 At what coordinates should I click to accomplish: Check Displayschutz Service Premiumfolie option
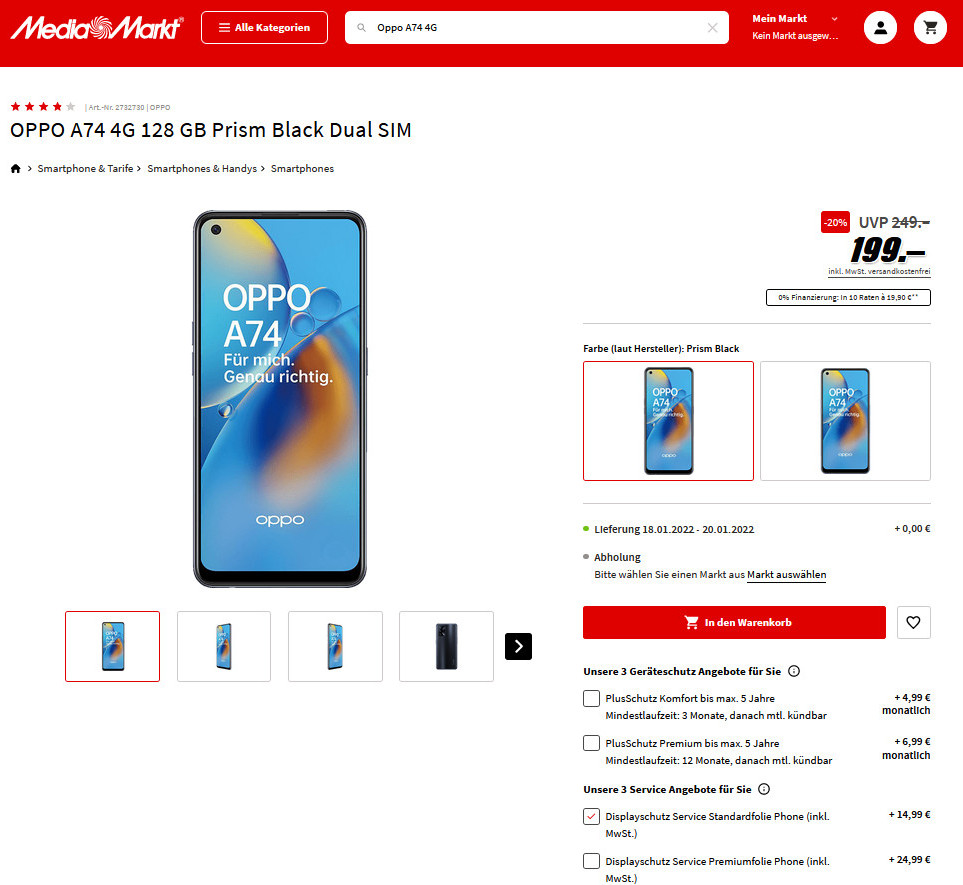click(591, 861)
